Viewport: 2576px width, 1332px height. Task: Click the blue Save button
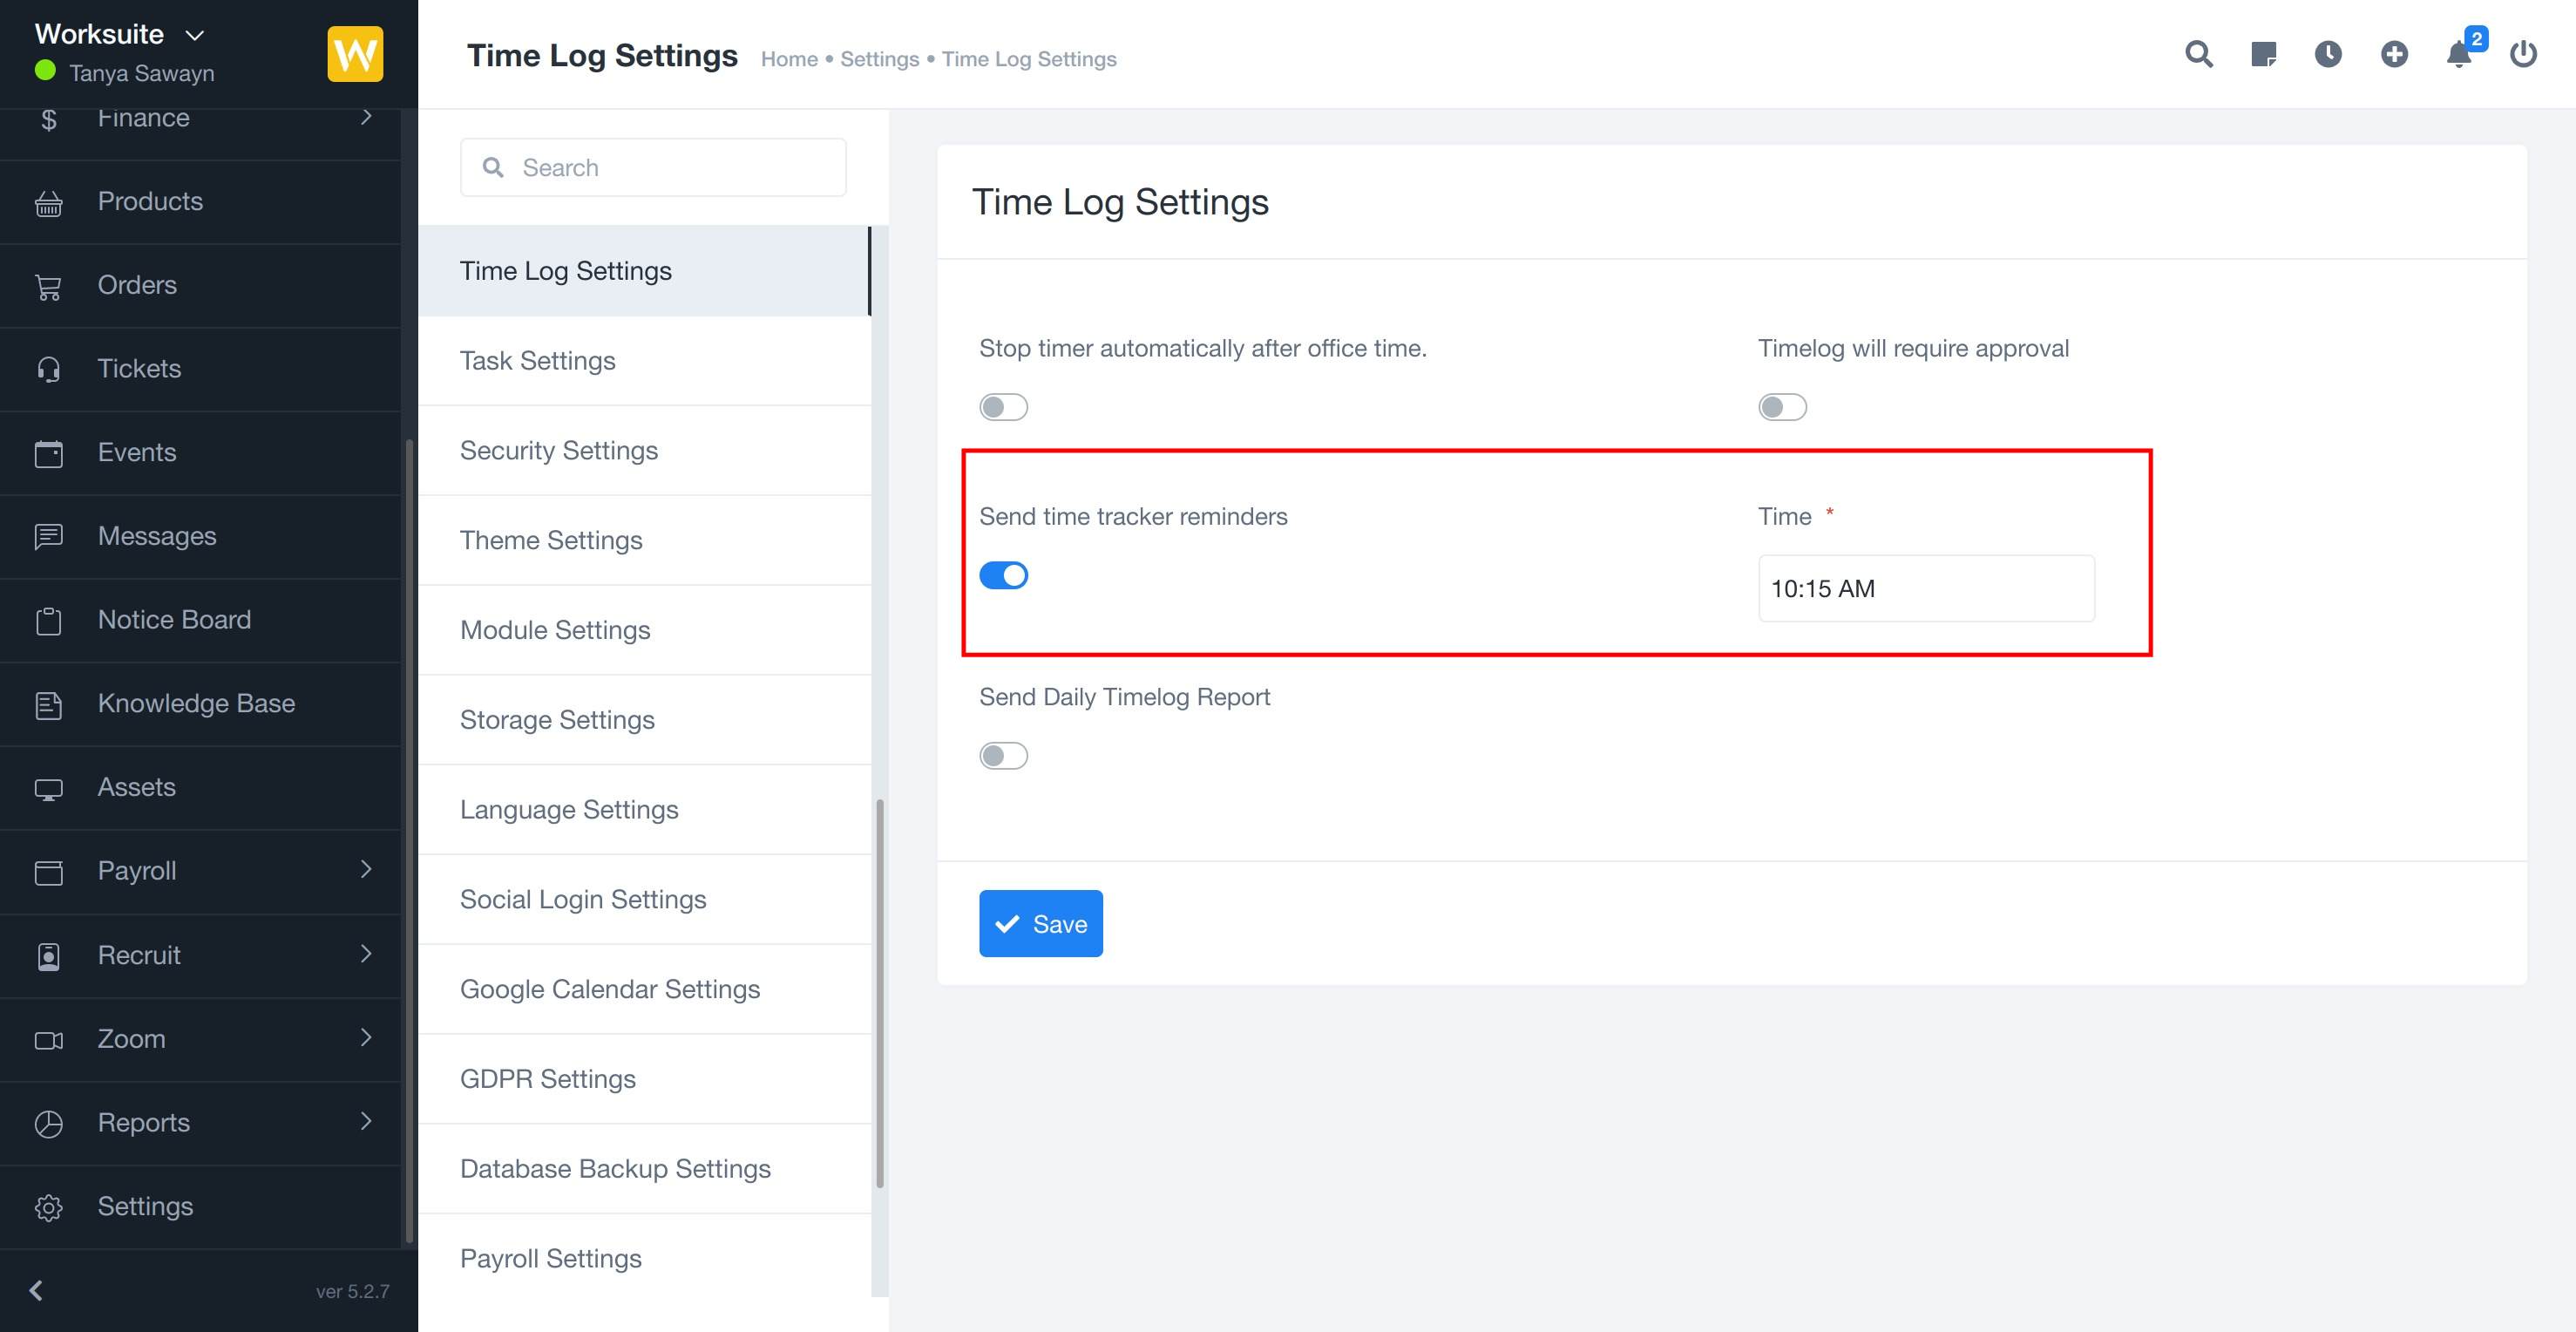(x=1040, y=923)
